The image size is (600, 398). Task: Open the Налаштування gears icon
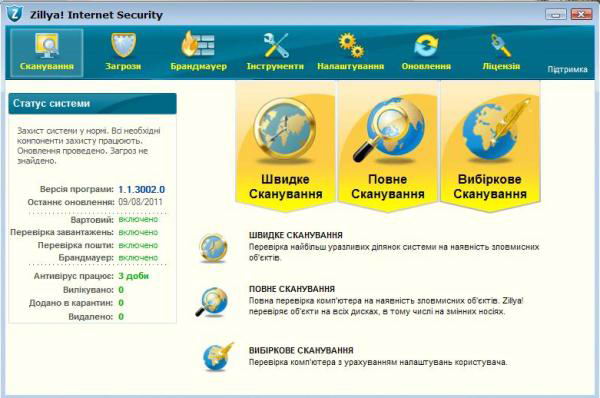click(x=351, y=46)
